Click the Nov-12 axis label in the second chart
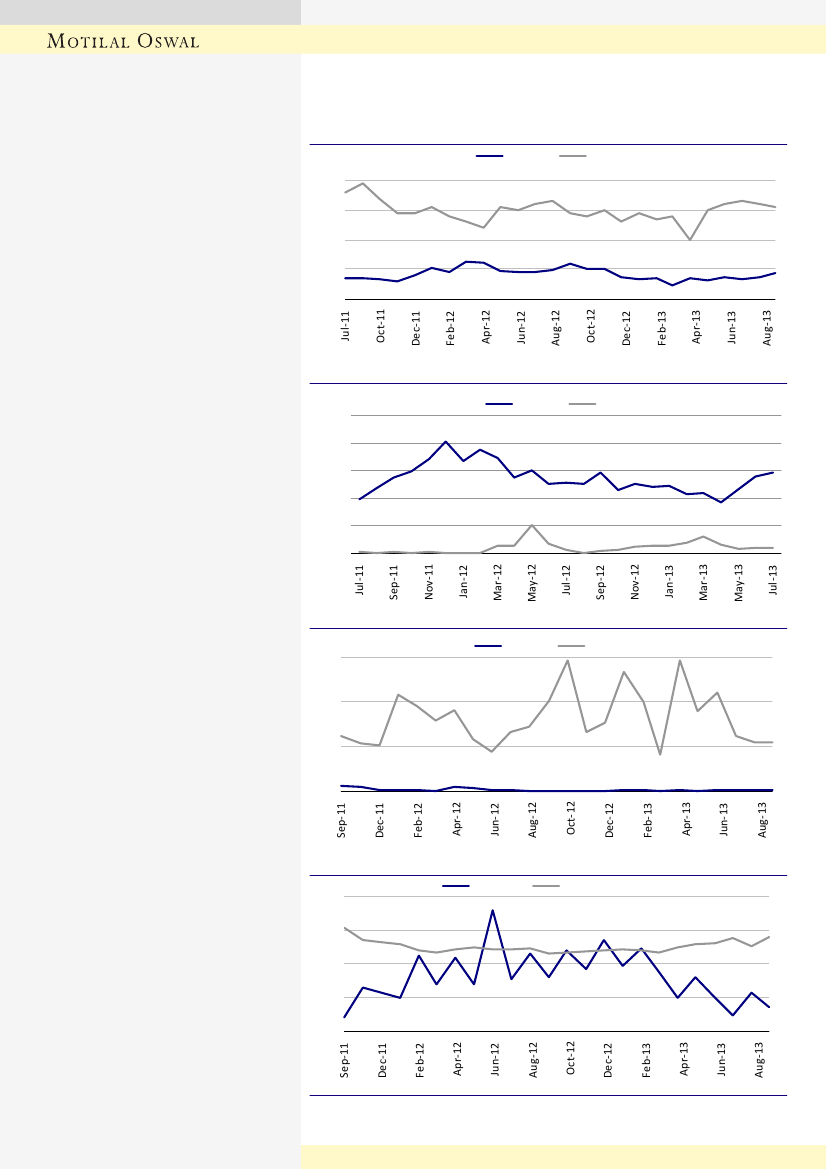 pos(636,580)
